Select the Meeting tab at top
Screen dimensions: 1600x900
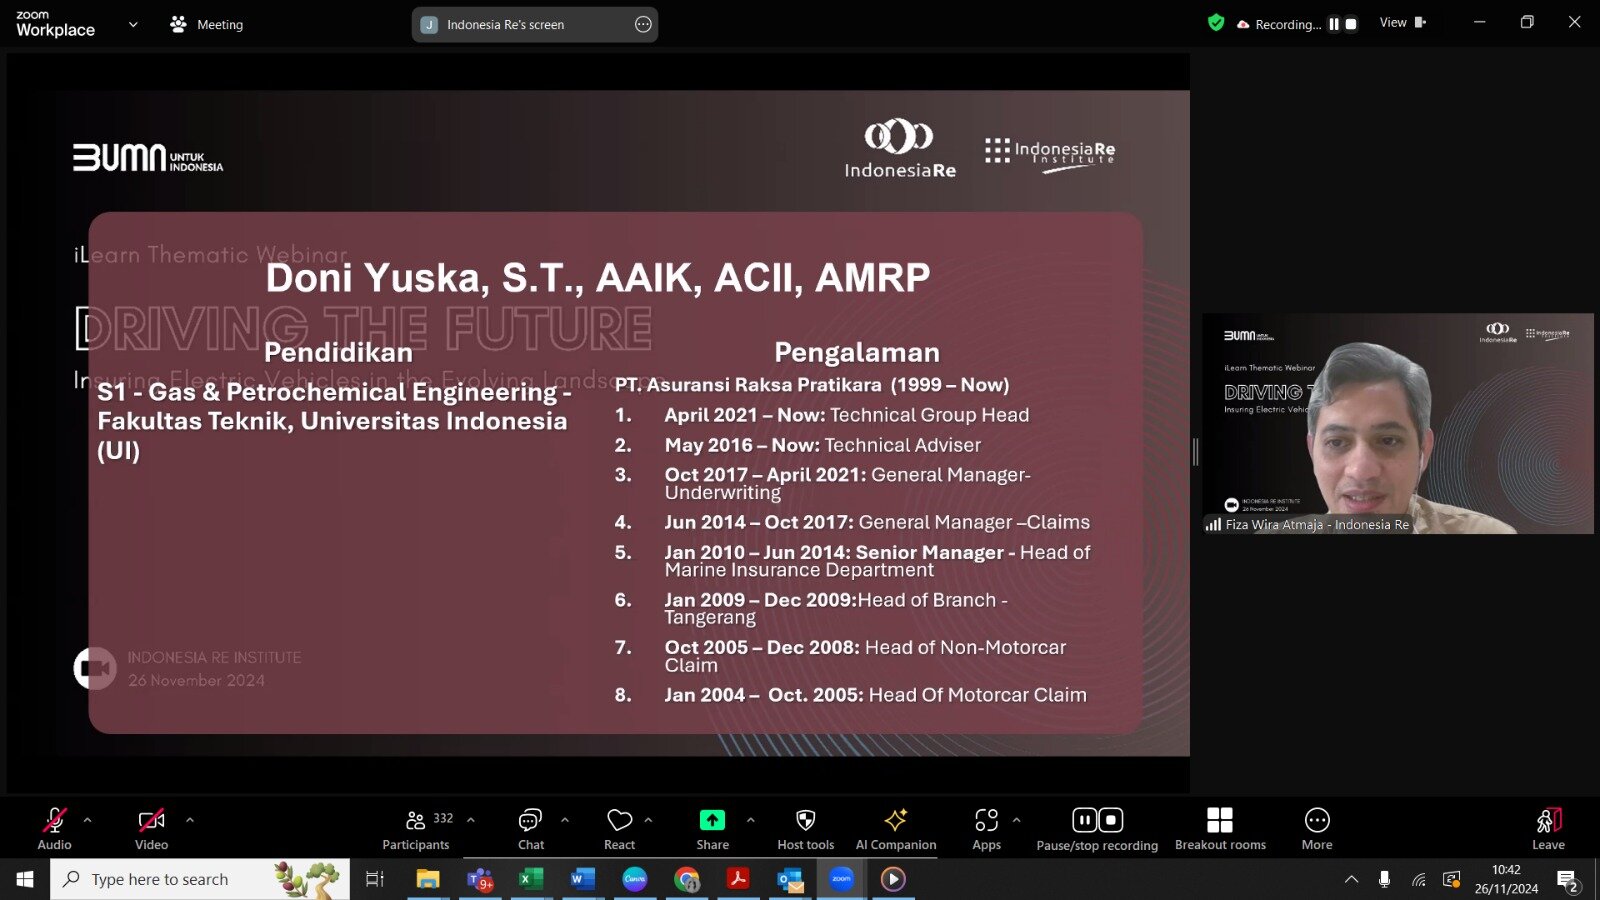[x=207, y=24]
